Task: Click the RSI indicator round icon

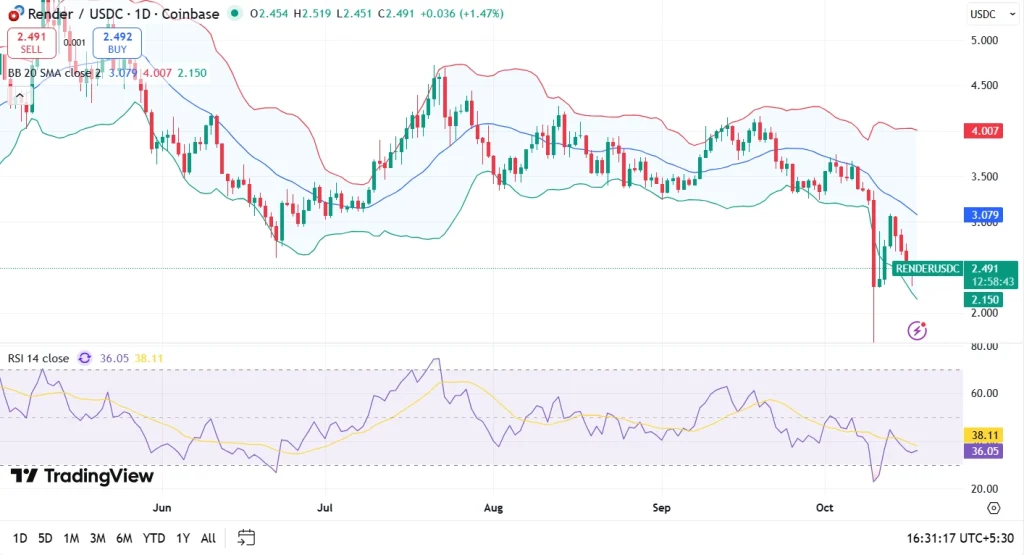Action: point(85,358)
